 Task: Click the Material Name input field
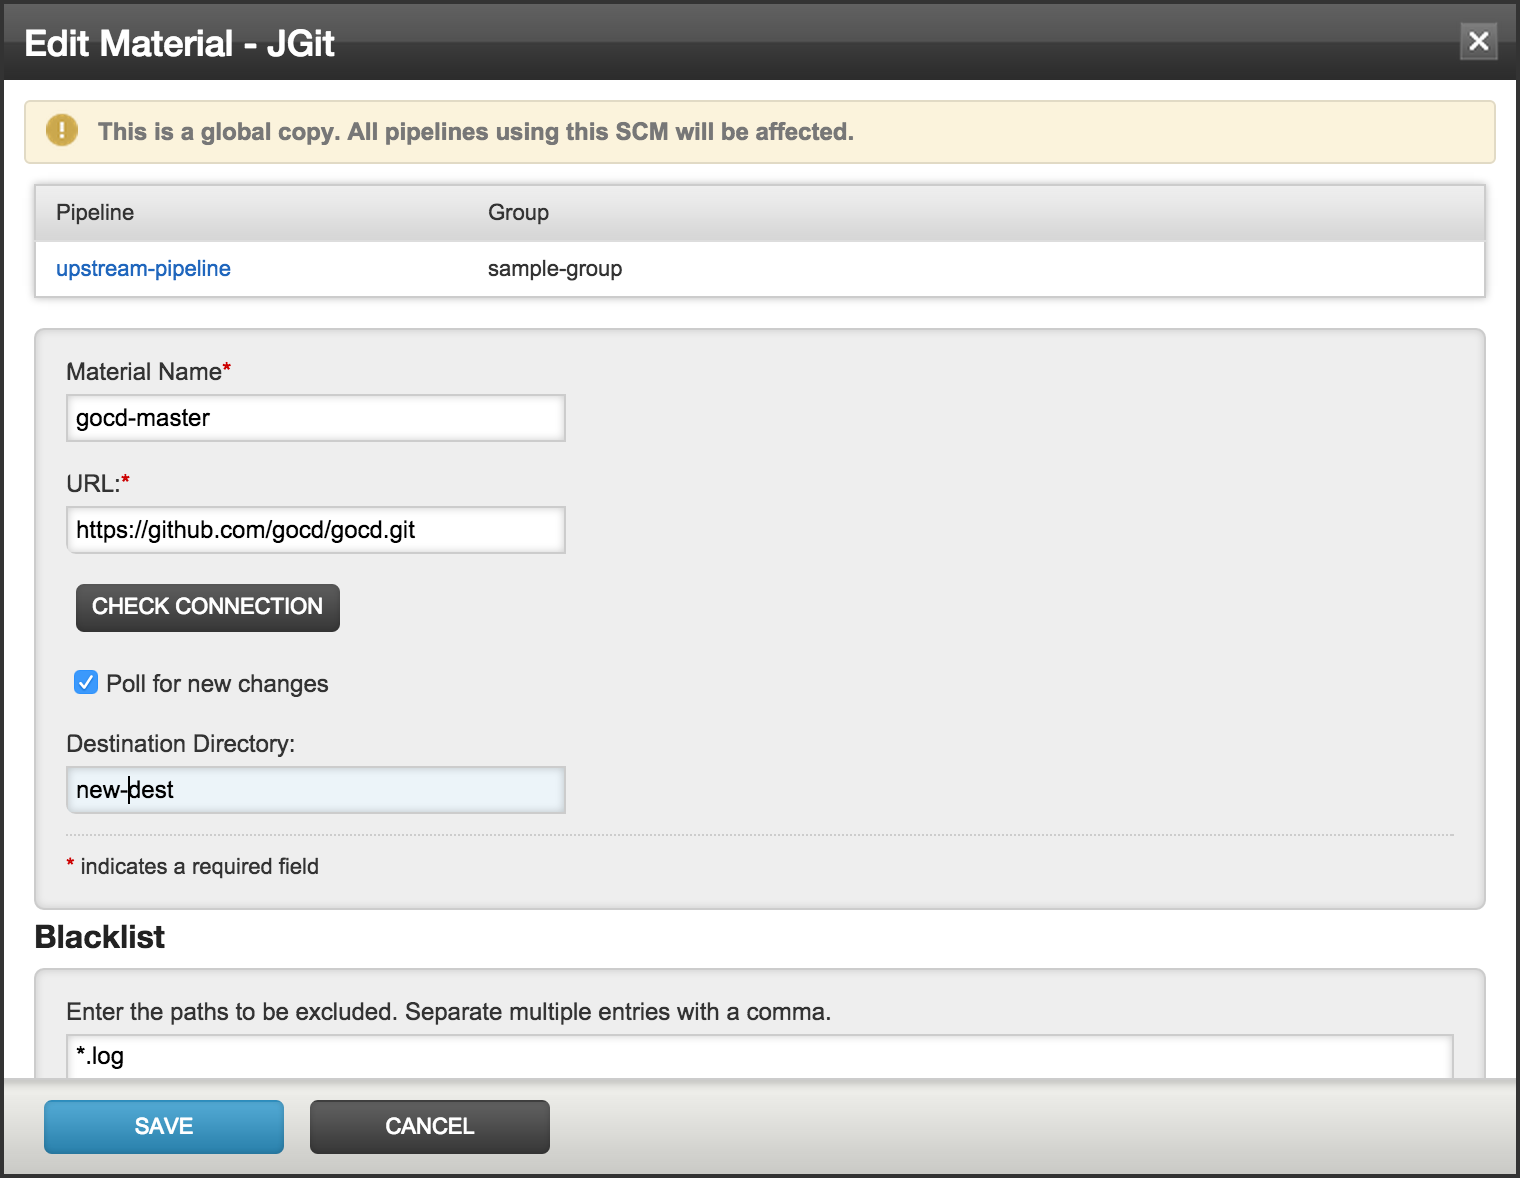315,418
